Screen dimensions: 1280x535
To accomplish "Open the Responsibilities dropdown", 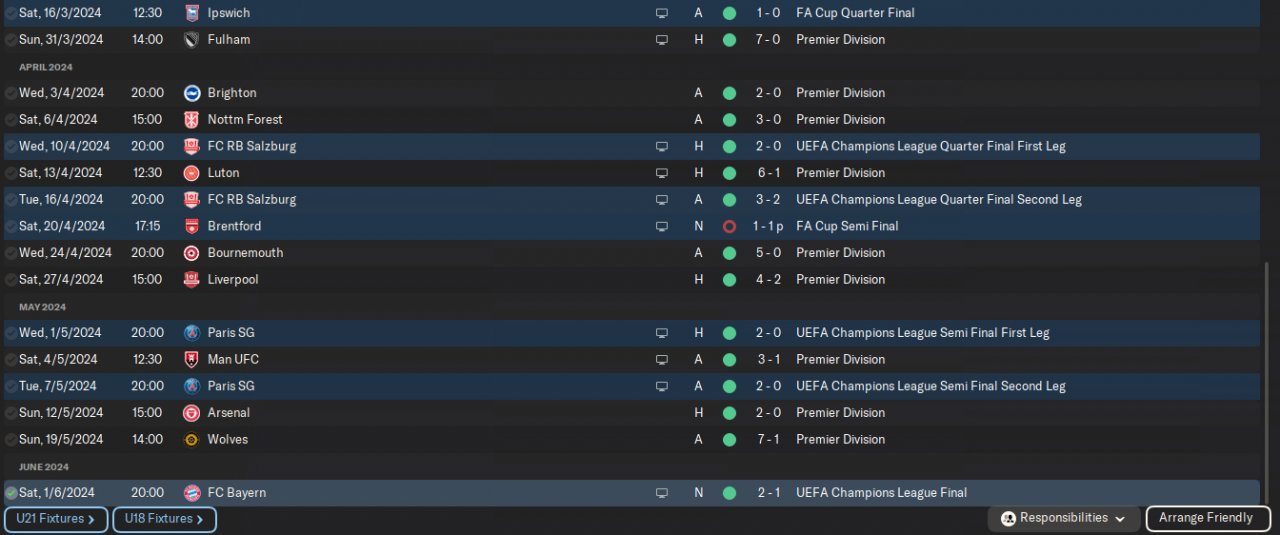I will (x=1064, y=518).
